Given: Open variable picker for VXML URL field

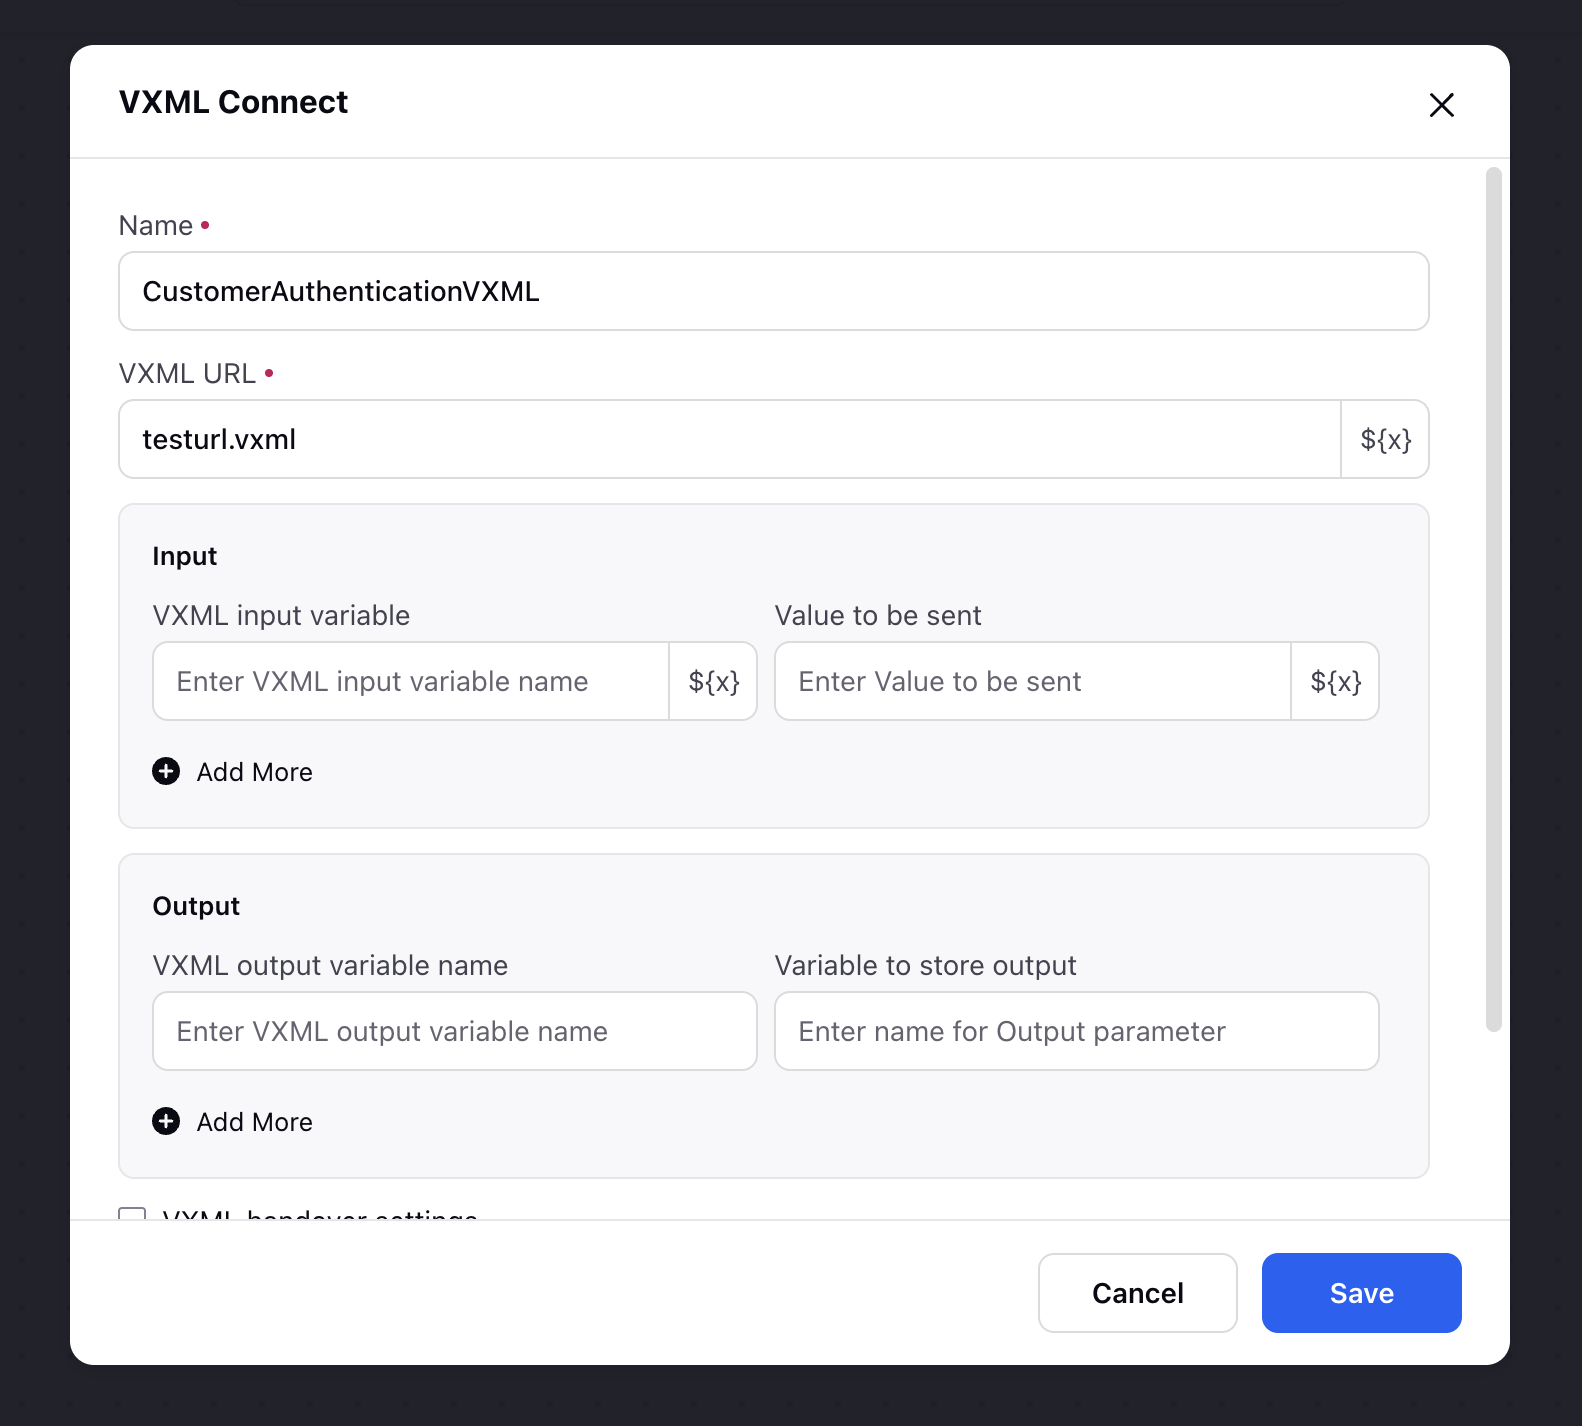Looking at the screenshot, I should click(x=1385, y=440).
